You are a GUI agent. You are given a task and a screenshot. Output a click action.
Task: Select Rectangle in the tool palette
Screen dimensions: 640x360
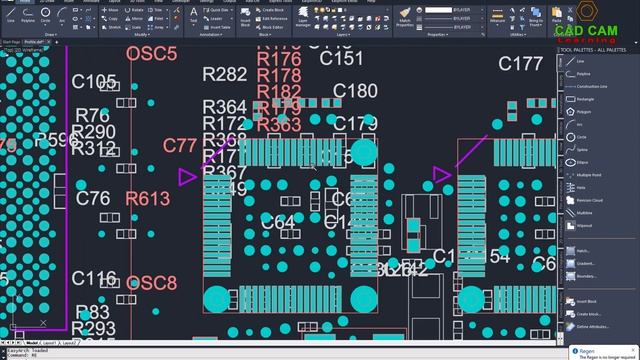[x=580, y=99]
